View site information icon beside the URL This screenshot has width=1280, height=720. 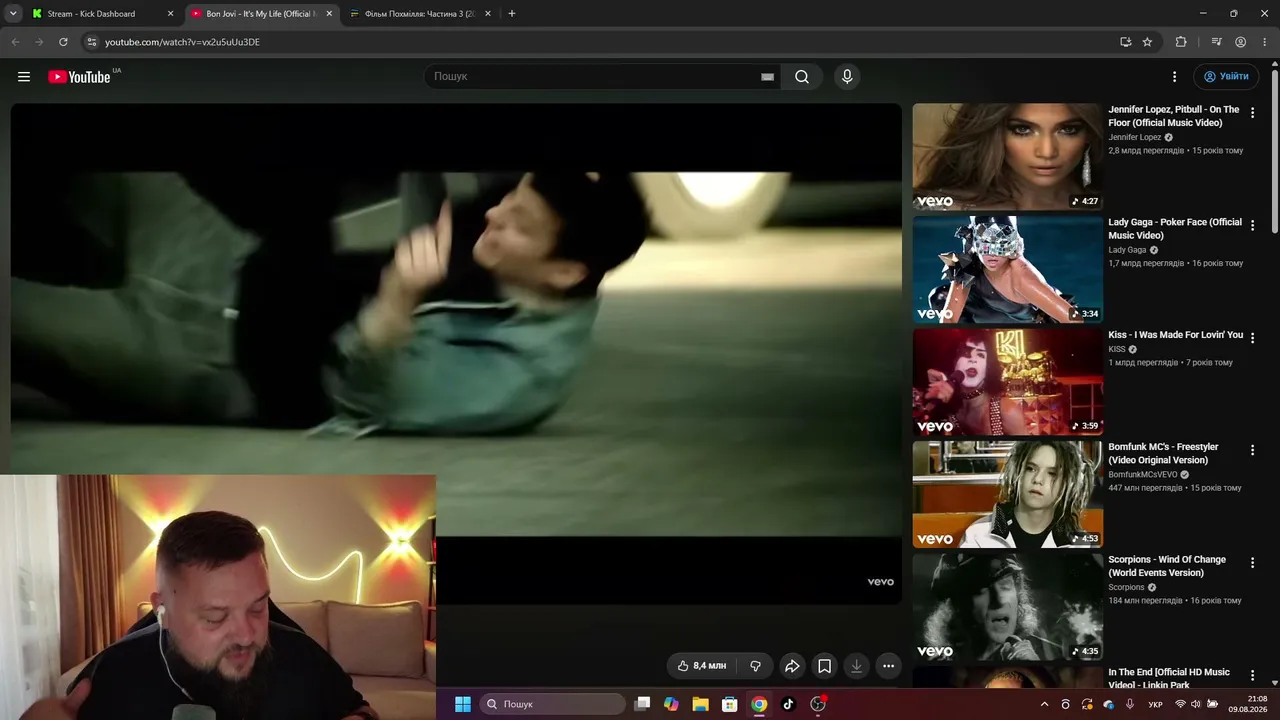pyautogui.click(x=91, y=42)
